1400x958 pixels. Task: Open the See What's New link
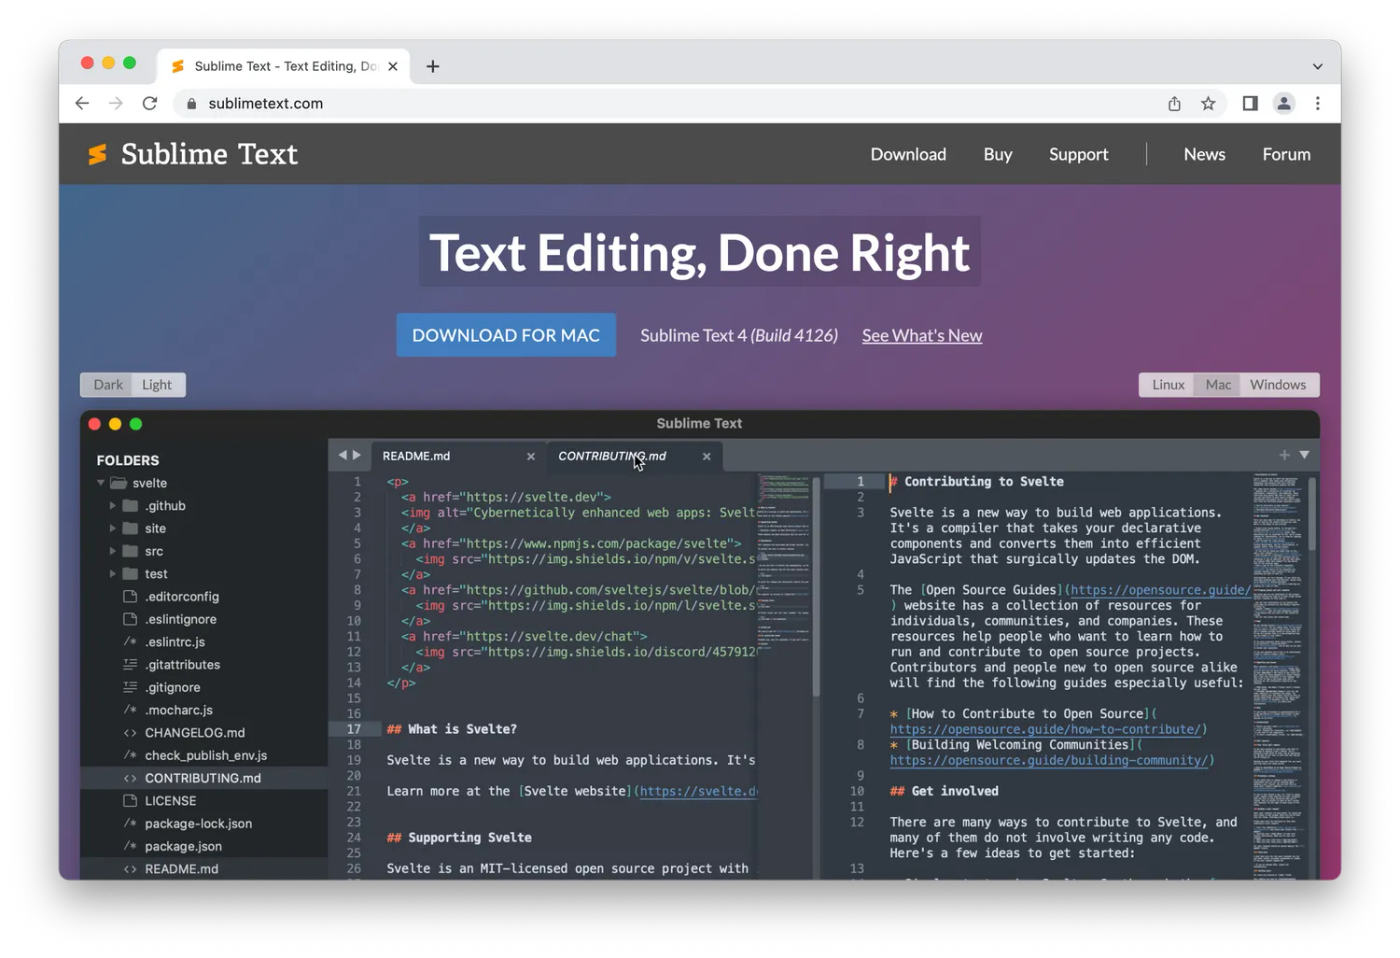[x=921, y=335]
